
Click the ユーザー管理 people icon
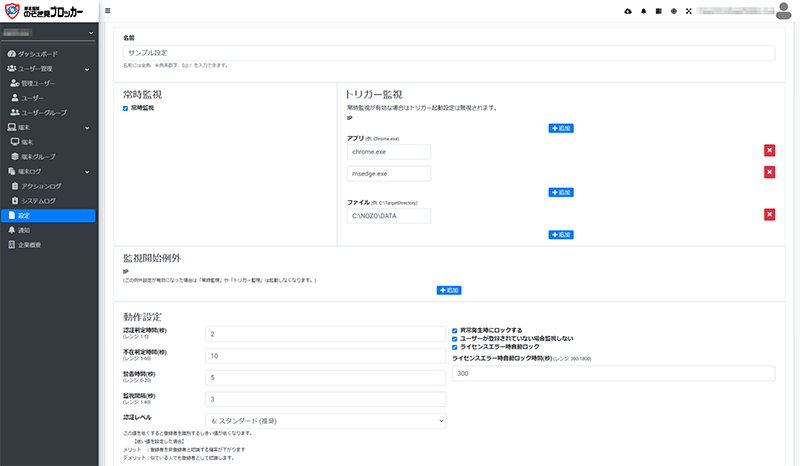[12, 68]
